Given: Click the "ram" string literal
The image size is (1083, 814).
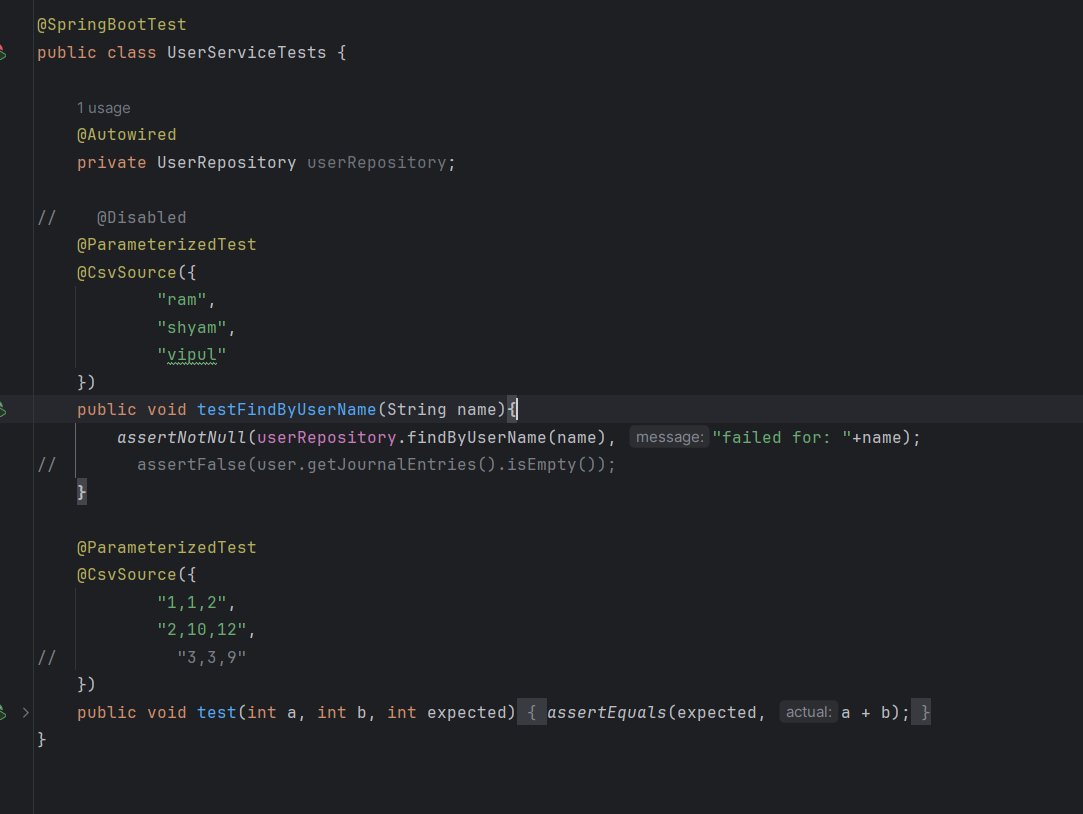Looking at the screenshot, I should coord(182,300).
